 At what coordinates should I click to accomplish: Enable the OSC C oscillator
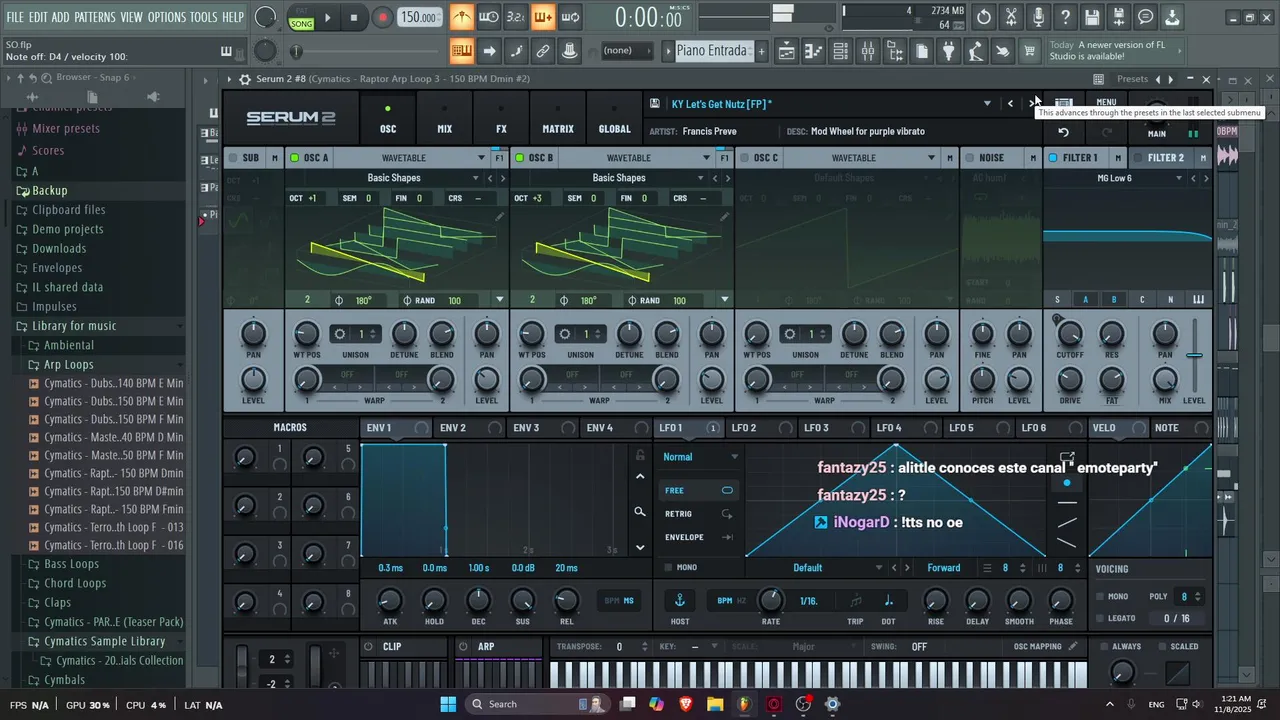[x=744, y=158]
